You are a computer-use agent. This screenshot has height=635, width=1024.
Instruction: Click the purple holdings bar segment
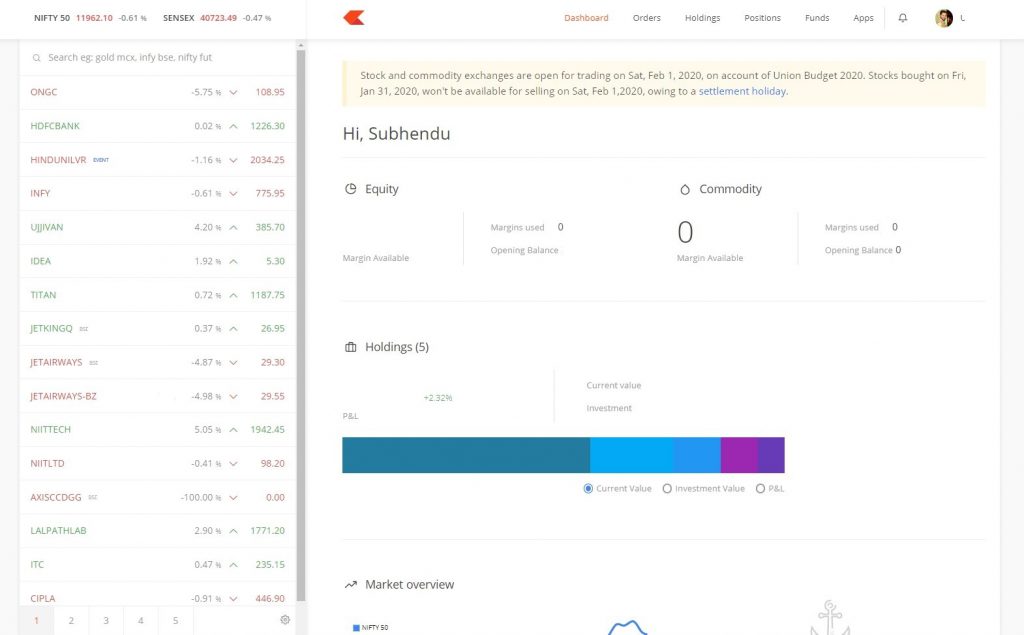[739, 455]
